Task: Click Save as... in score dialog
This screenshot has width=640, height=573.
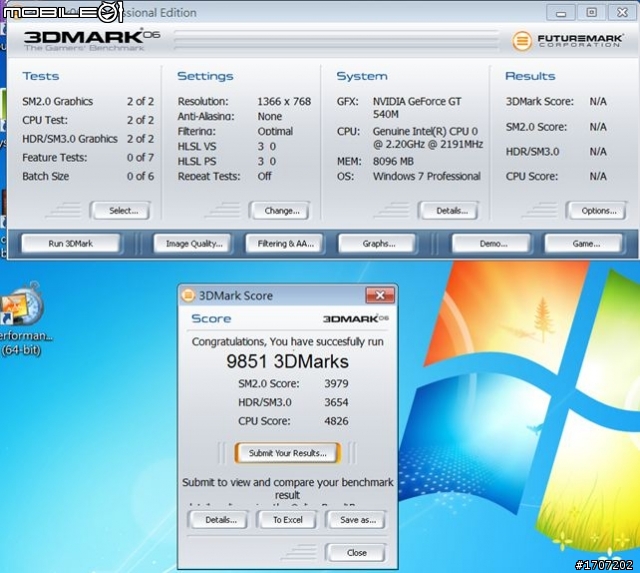Action: click(356, 520)
